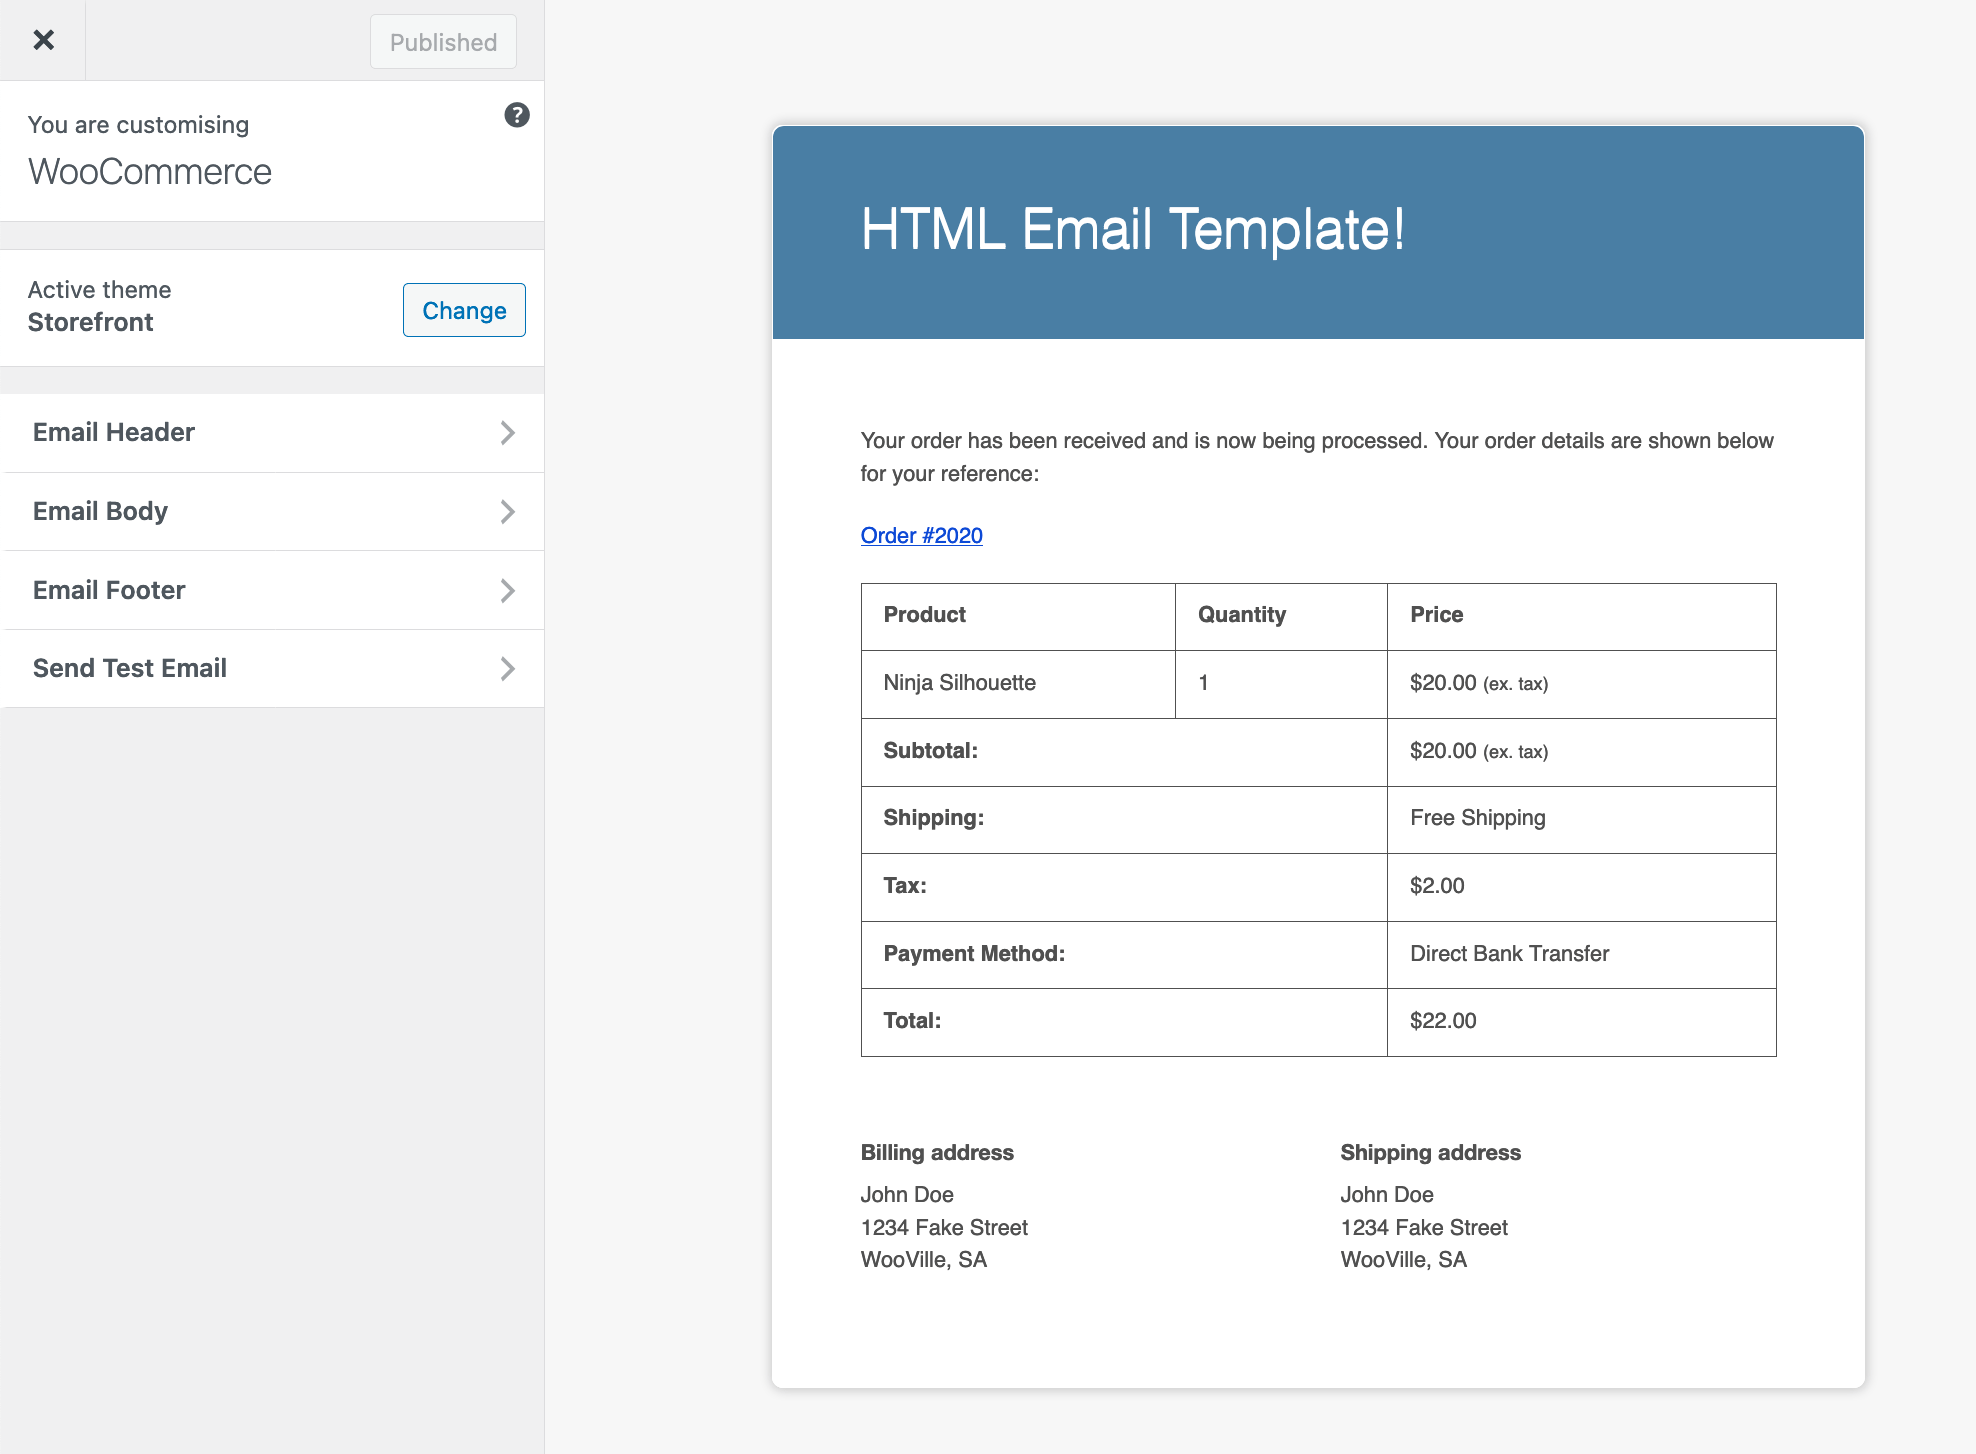This screenshot has height=1454, width=1976.
Task: Click the Published button
Action: (x=443, y=42)
